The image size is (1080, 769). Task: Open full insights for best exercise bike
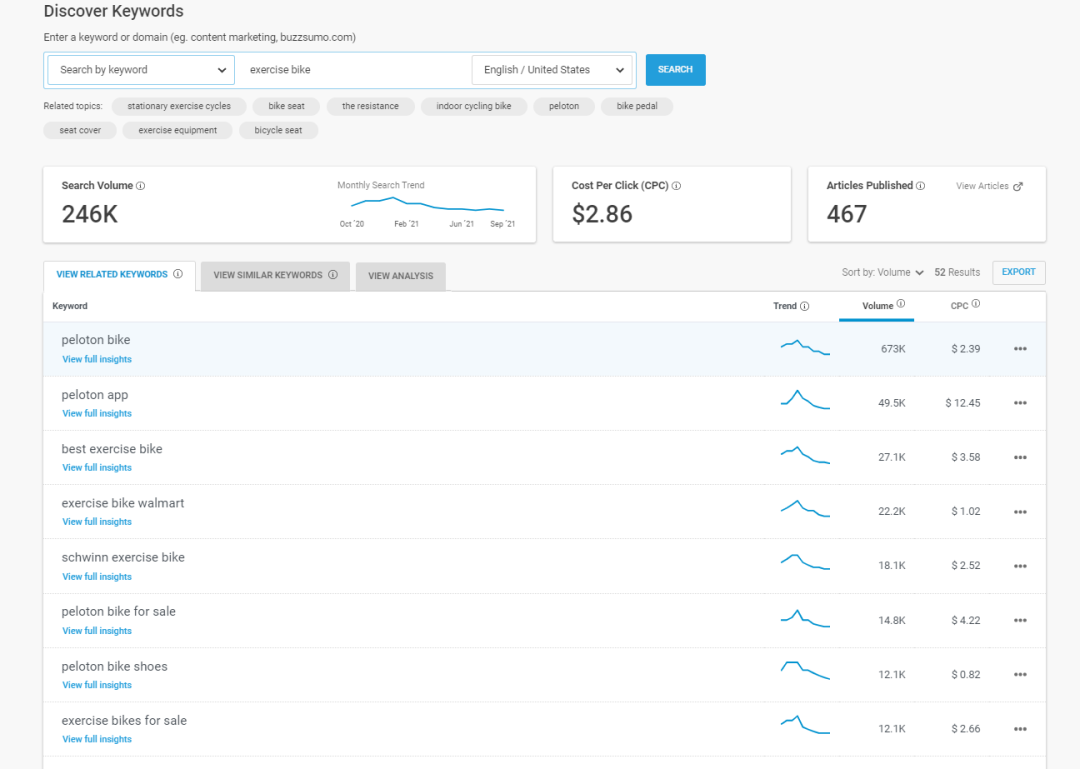pyautogui.click(x=97, y=468)
